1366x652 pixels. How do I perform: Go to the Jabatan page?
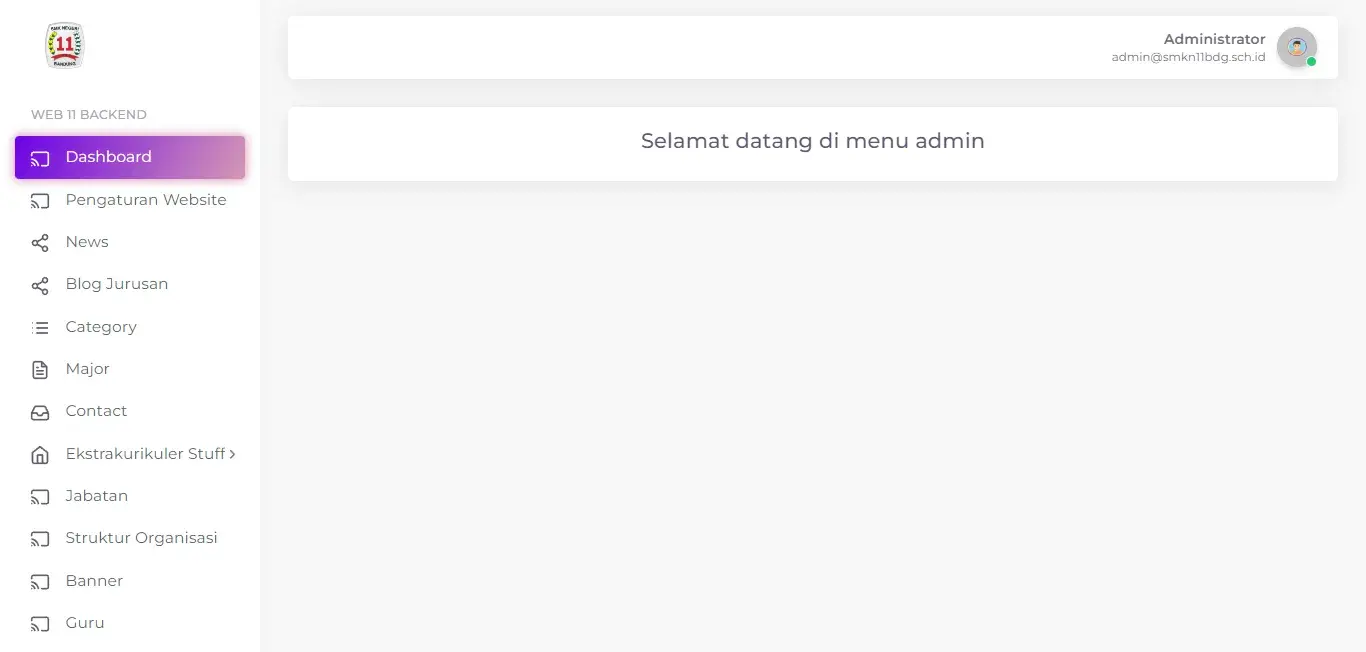tap(130, 496)
